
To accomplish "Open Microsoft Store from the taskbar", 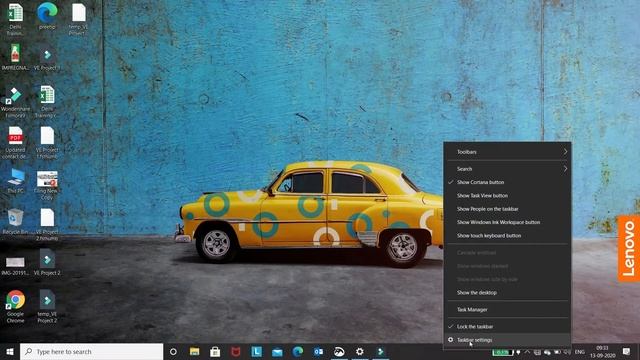I will coord(215,351).
